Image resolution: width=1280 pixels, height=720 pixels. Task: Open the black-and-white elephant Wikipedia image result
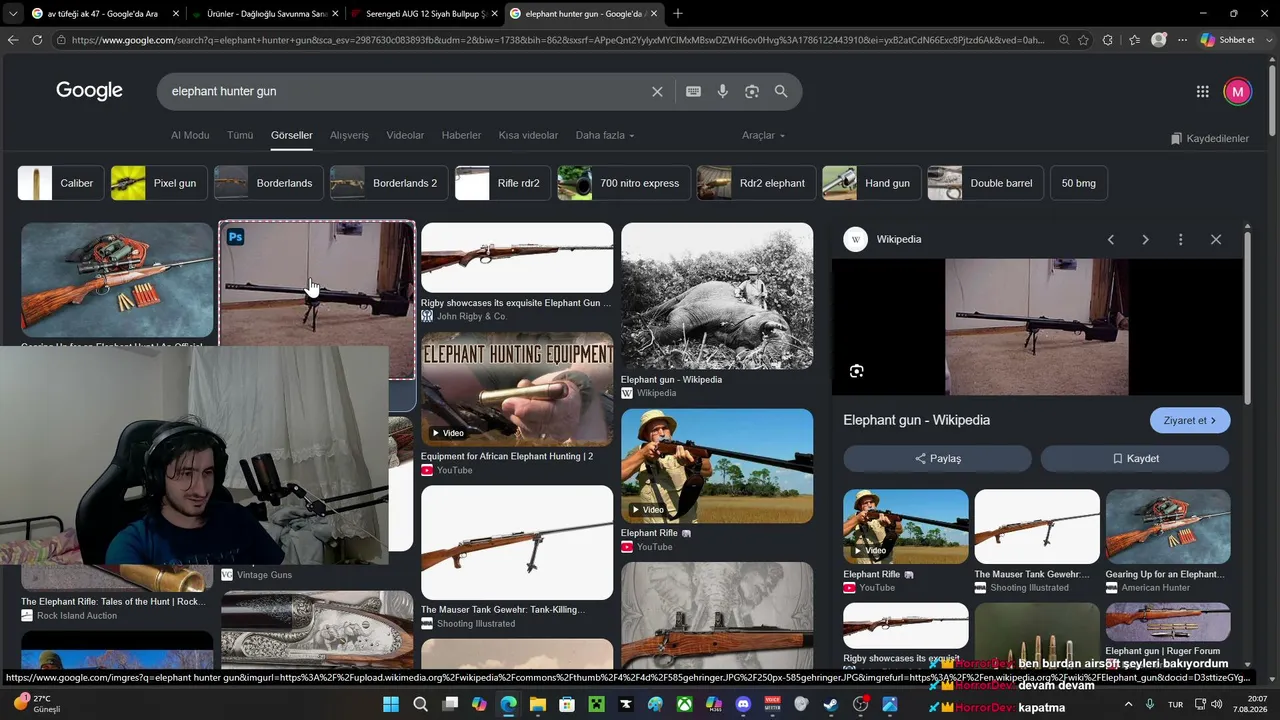click(717, 296)
